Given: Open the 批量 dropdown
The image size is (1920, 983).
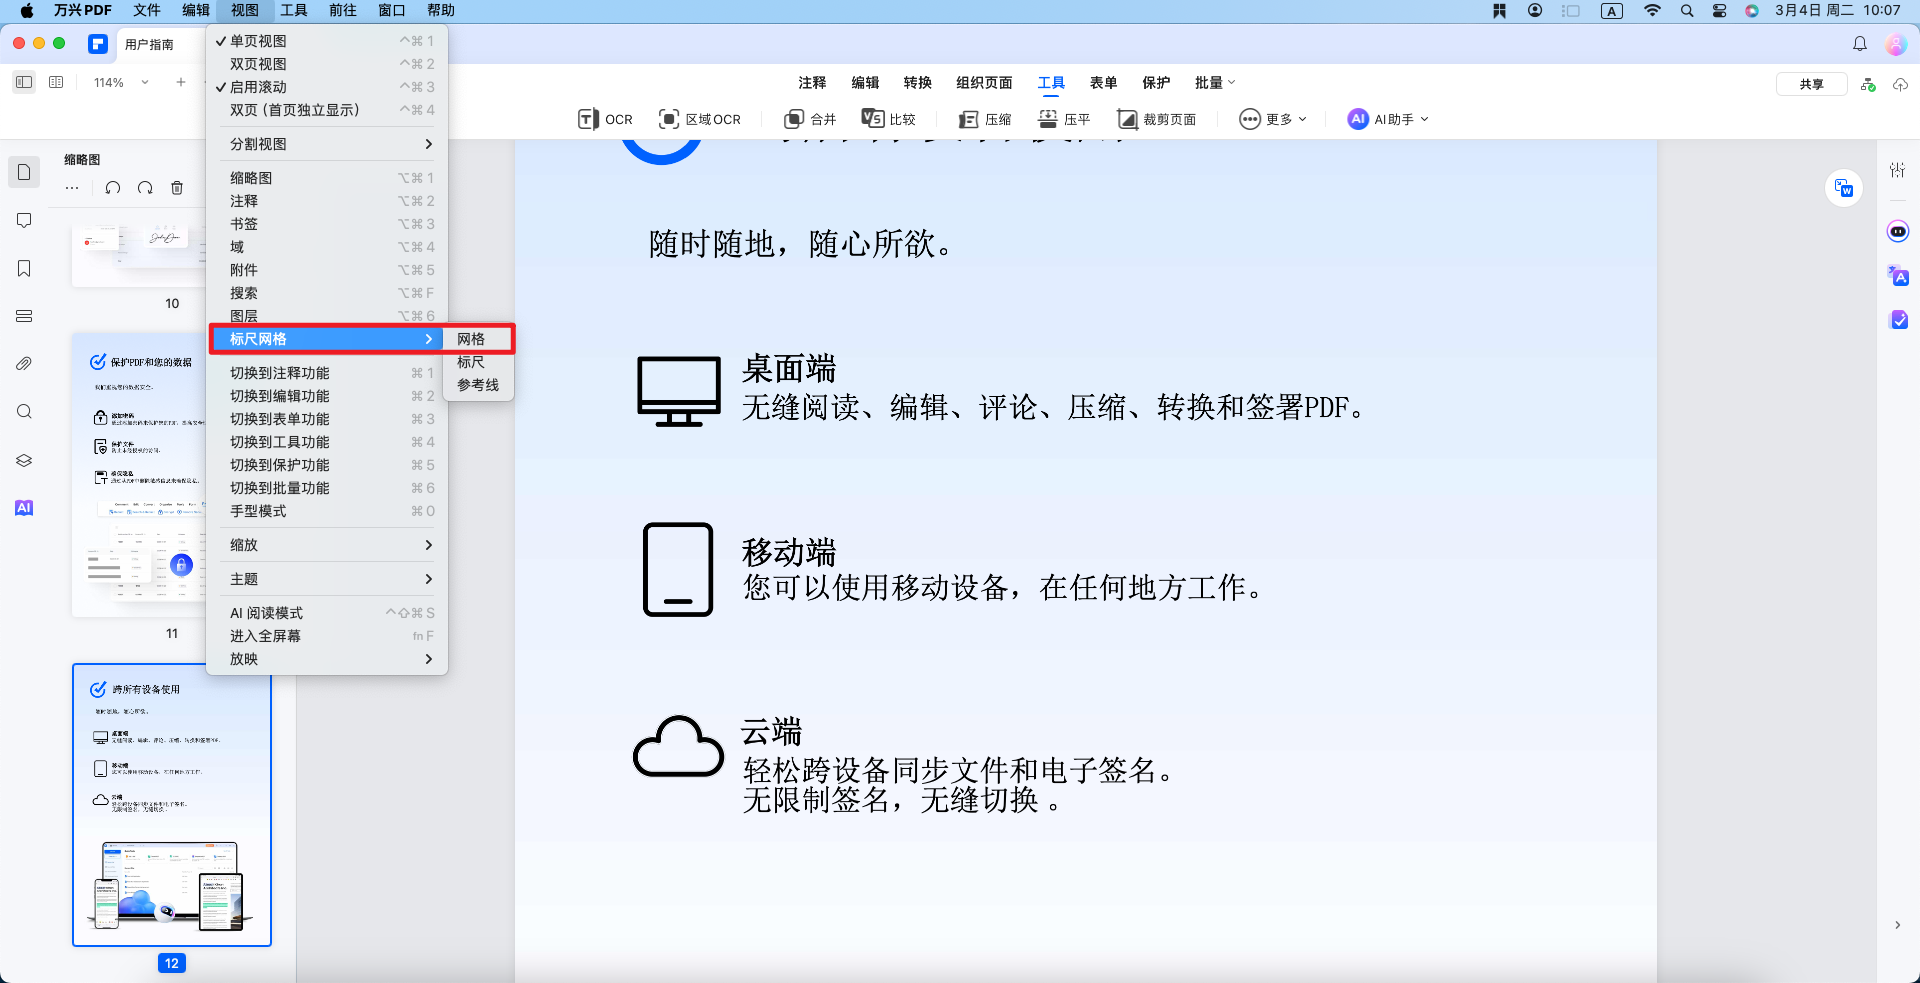Looking at the screenshot, I should pos(1213,83).
